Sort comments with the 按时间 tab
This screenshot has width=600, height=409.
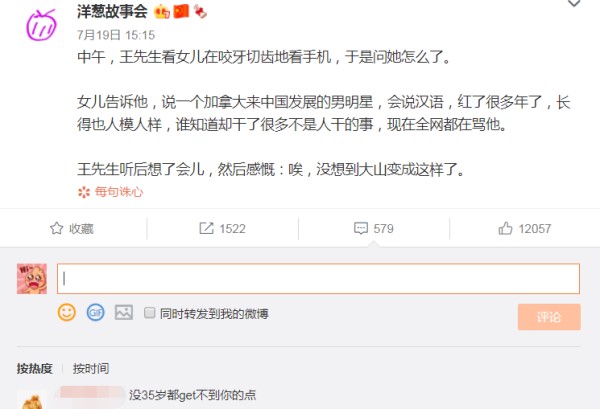point(91,368)
